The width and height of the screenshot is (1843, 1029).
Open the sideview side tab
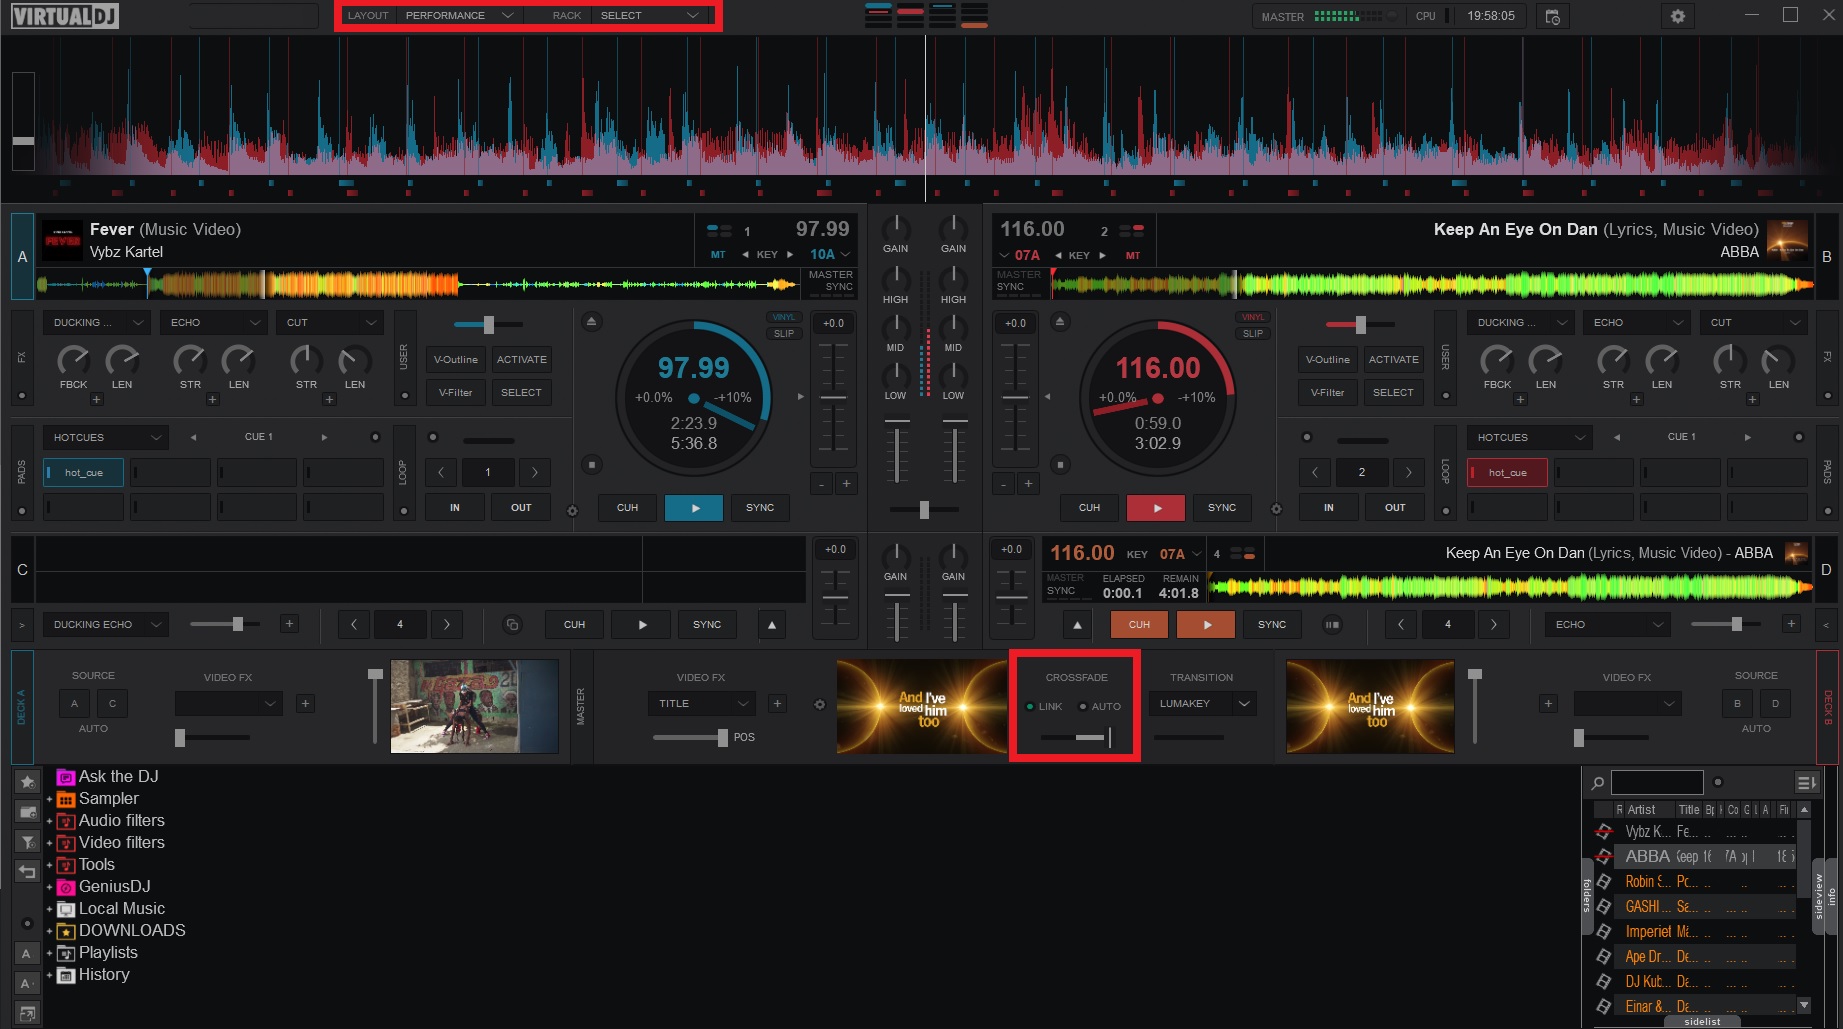coord(1819,896)
